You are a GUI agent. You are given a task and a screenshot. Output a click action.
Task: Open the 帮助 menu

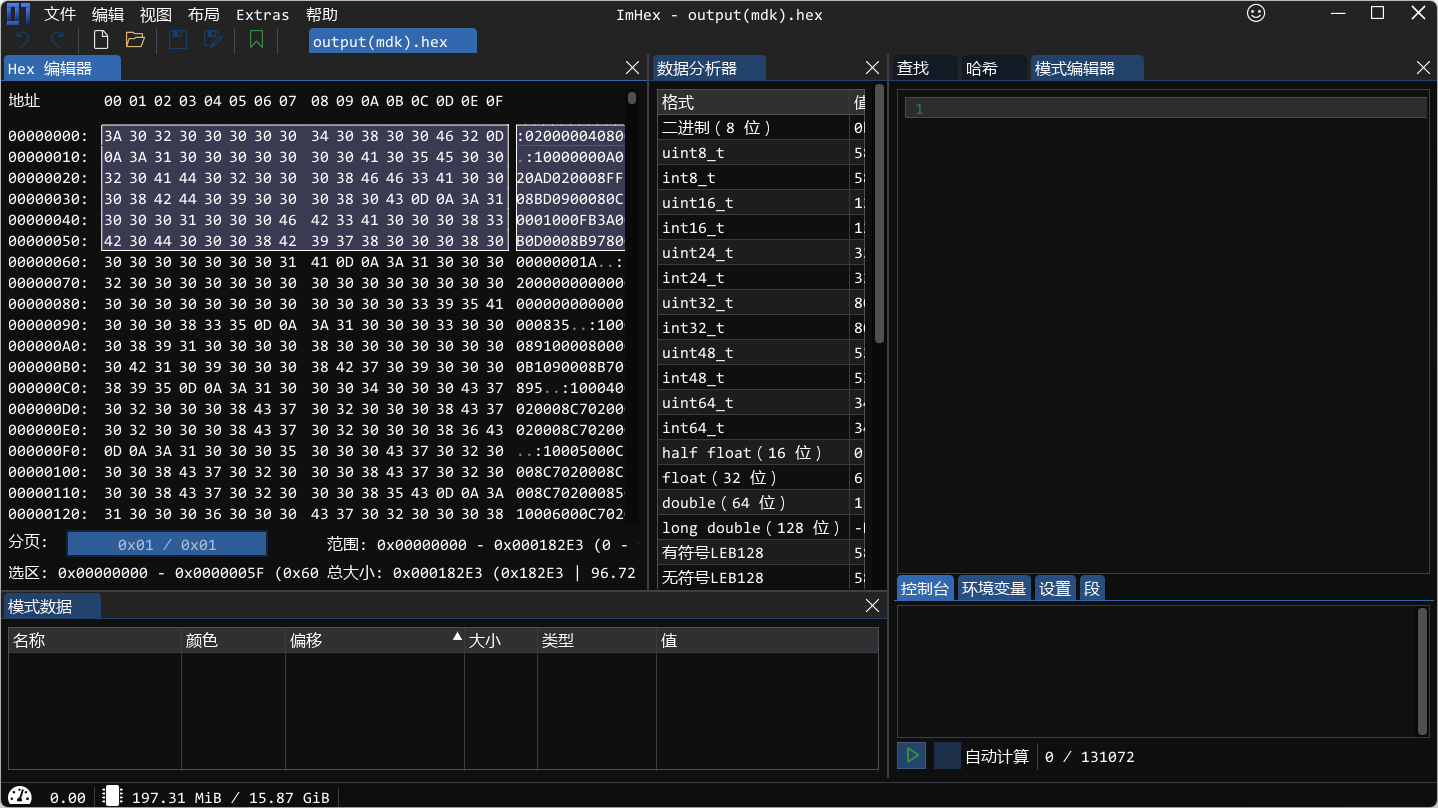(322, 15)
